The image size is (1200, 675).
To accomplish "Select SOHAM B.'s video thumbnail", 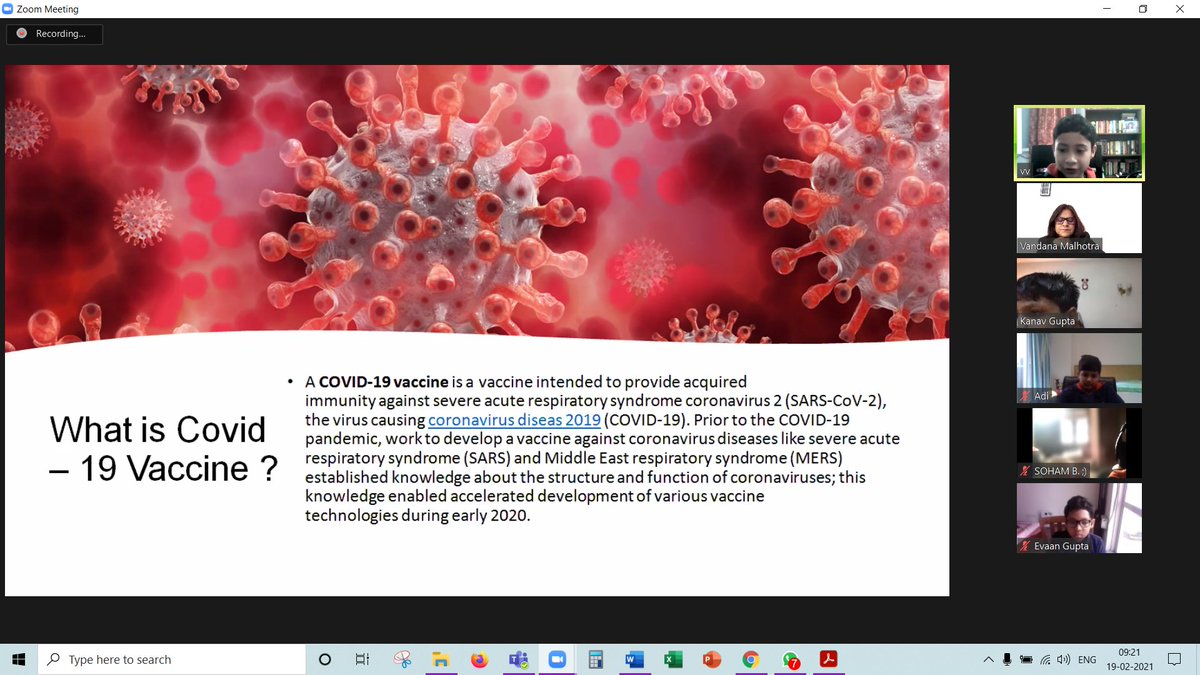I will click(x=1079, y=443).
